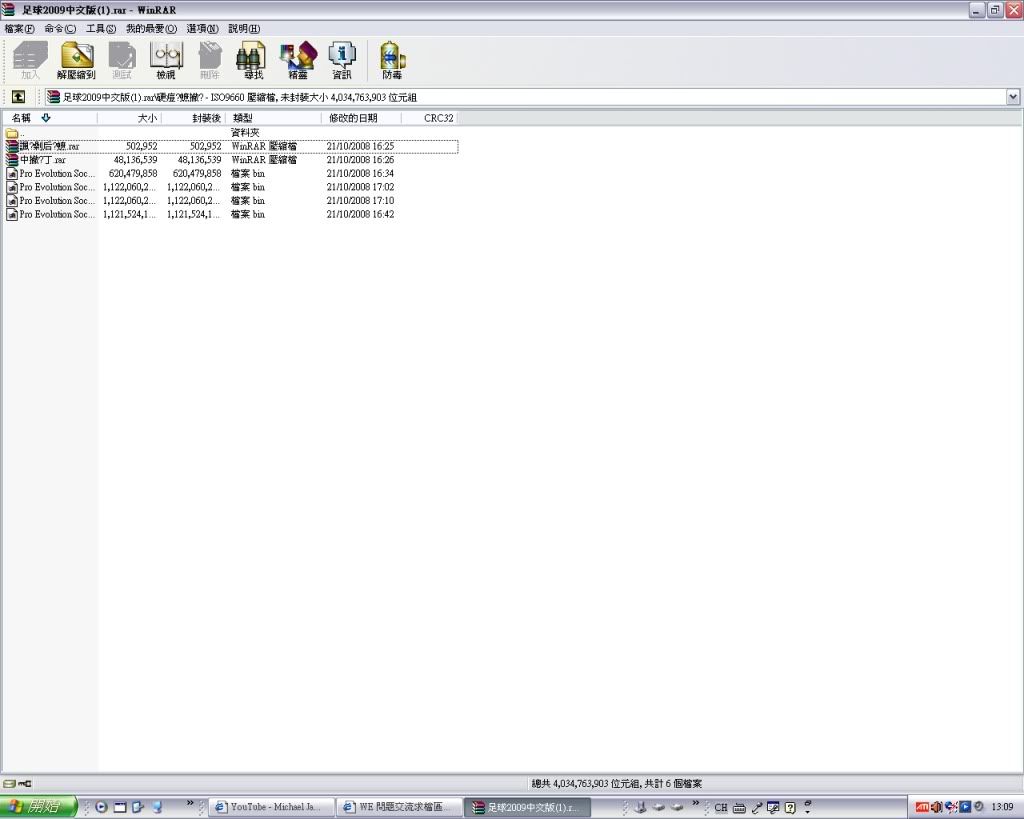Switch to the YouTube - Michael Ja... taskbar window
Image resolution: width=1024 pixels, height=819 pixels.
(273, 807)
